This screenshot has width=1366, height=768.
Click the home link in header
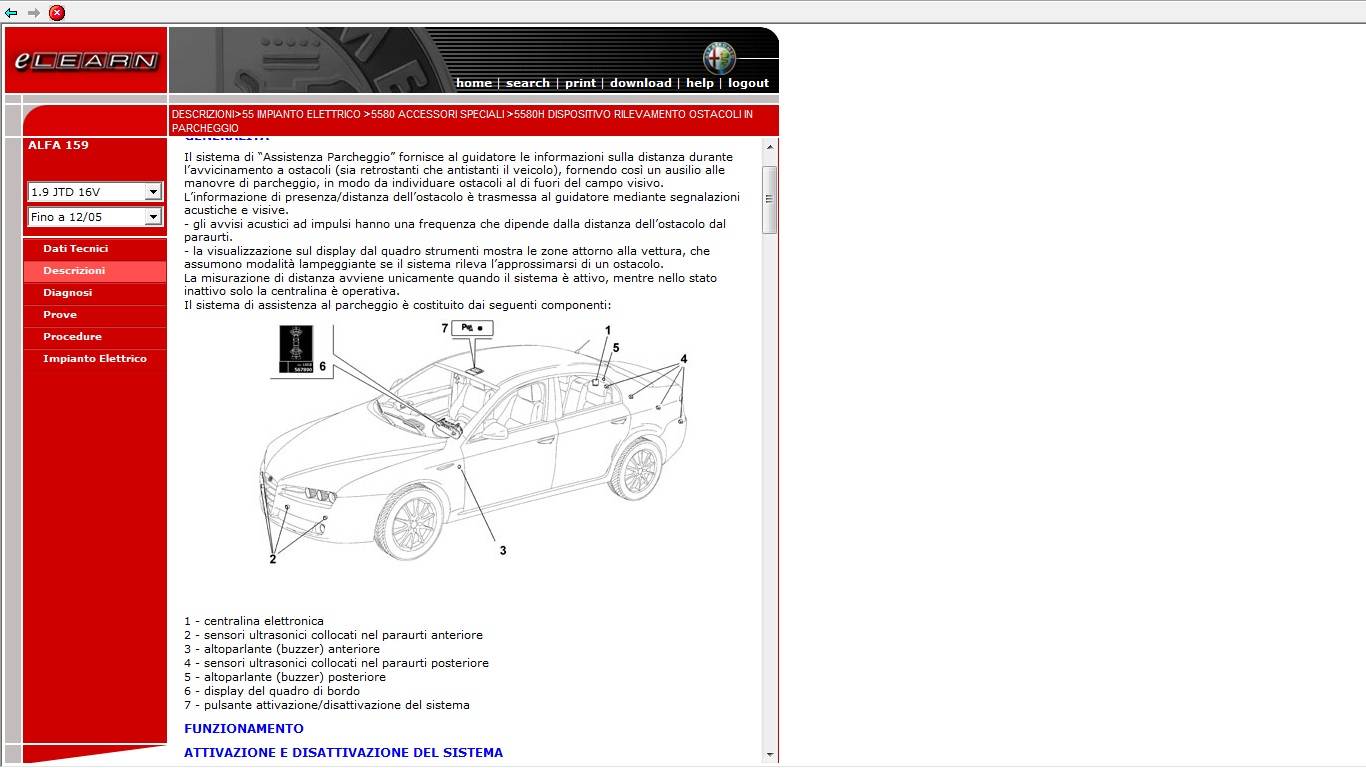[473, 83]
